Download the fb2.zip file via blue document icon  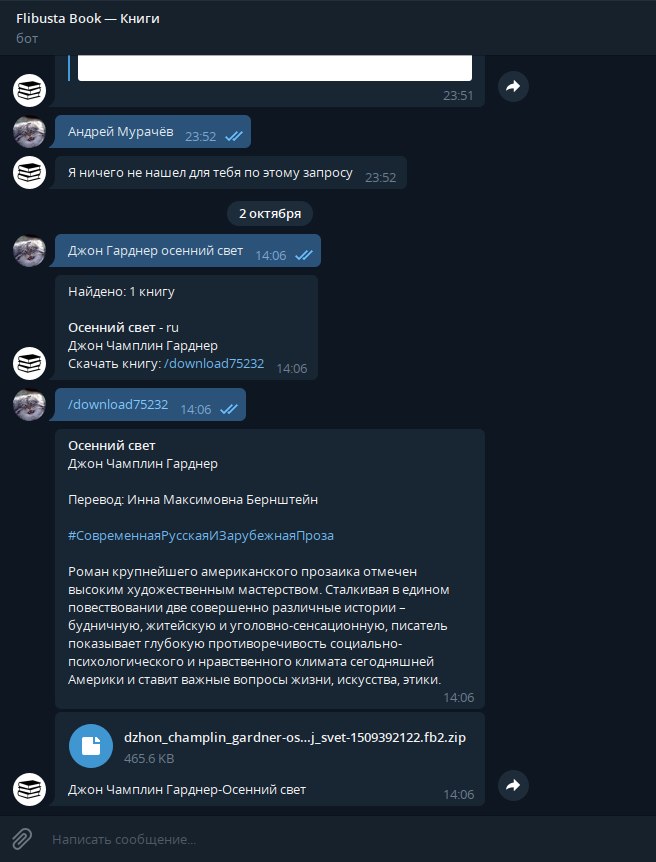point(91,745)
